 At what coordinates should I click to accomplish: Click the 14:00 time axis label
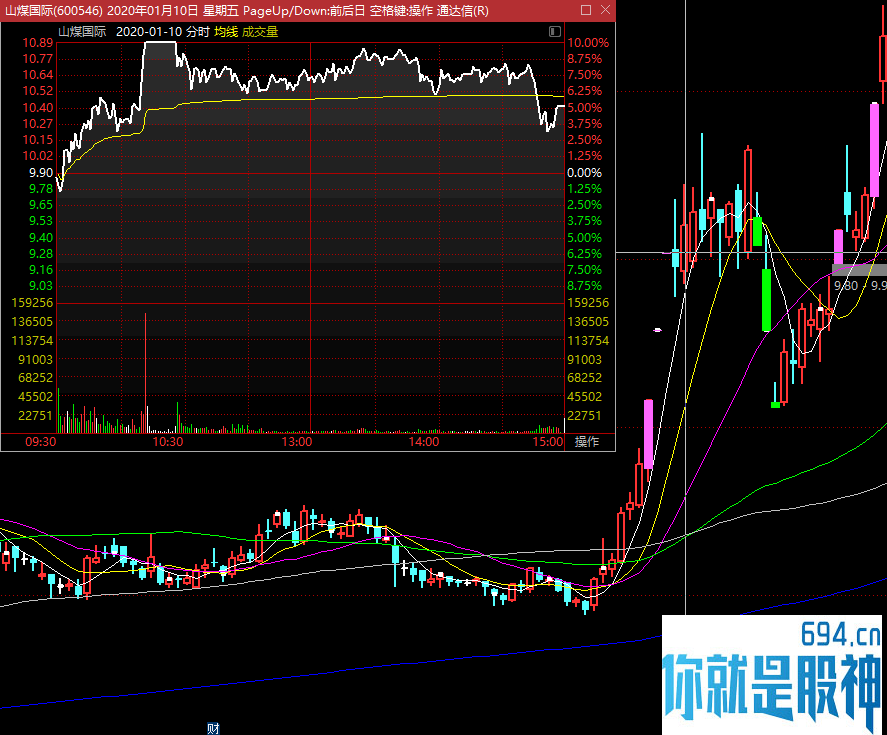tap(424, 442)
